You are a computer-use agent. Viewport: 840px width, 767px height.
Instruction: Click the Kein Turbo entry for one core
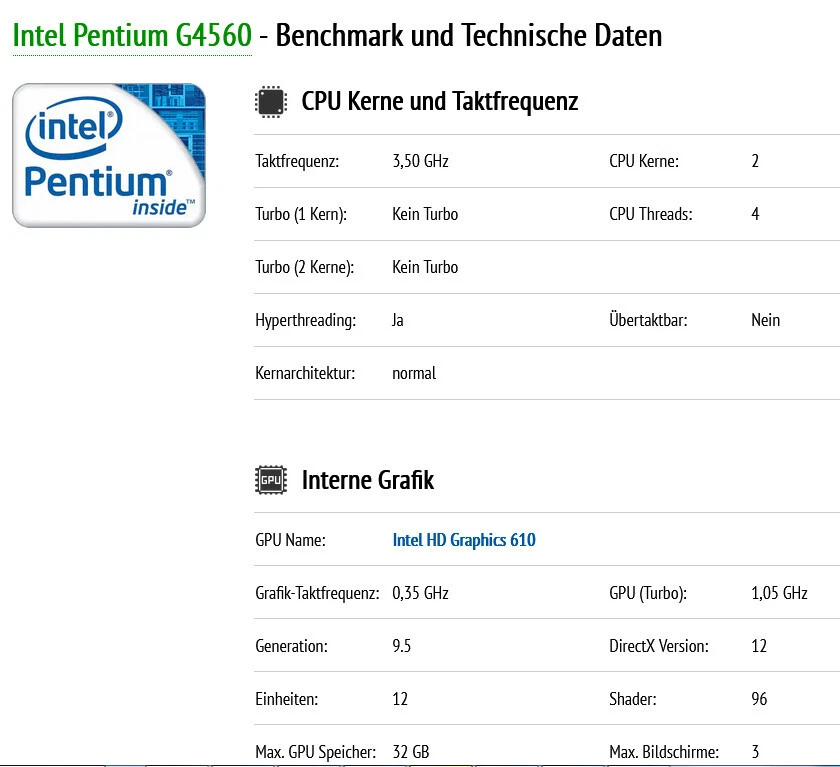[424, 214]
